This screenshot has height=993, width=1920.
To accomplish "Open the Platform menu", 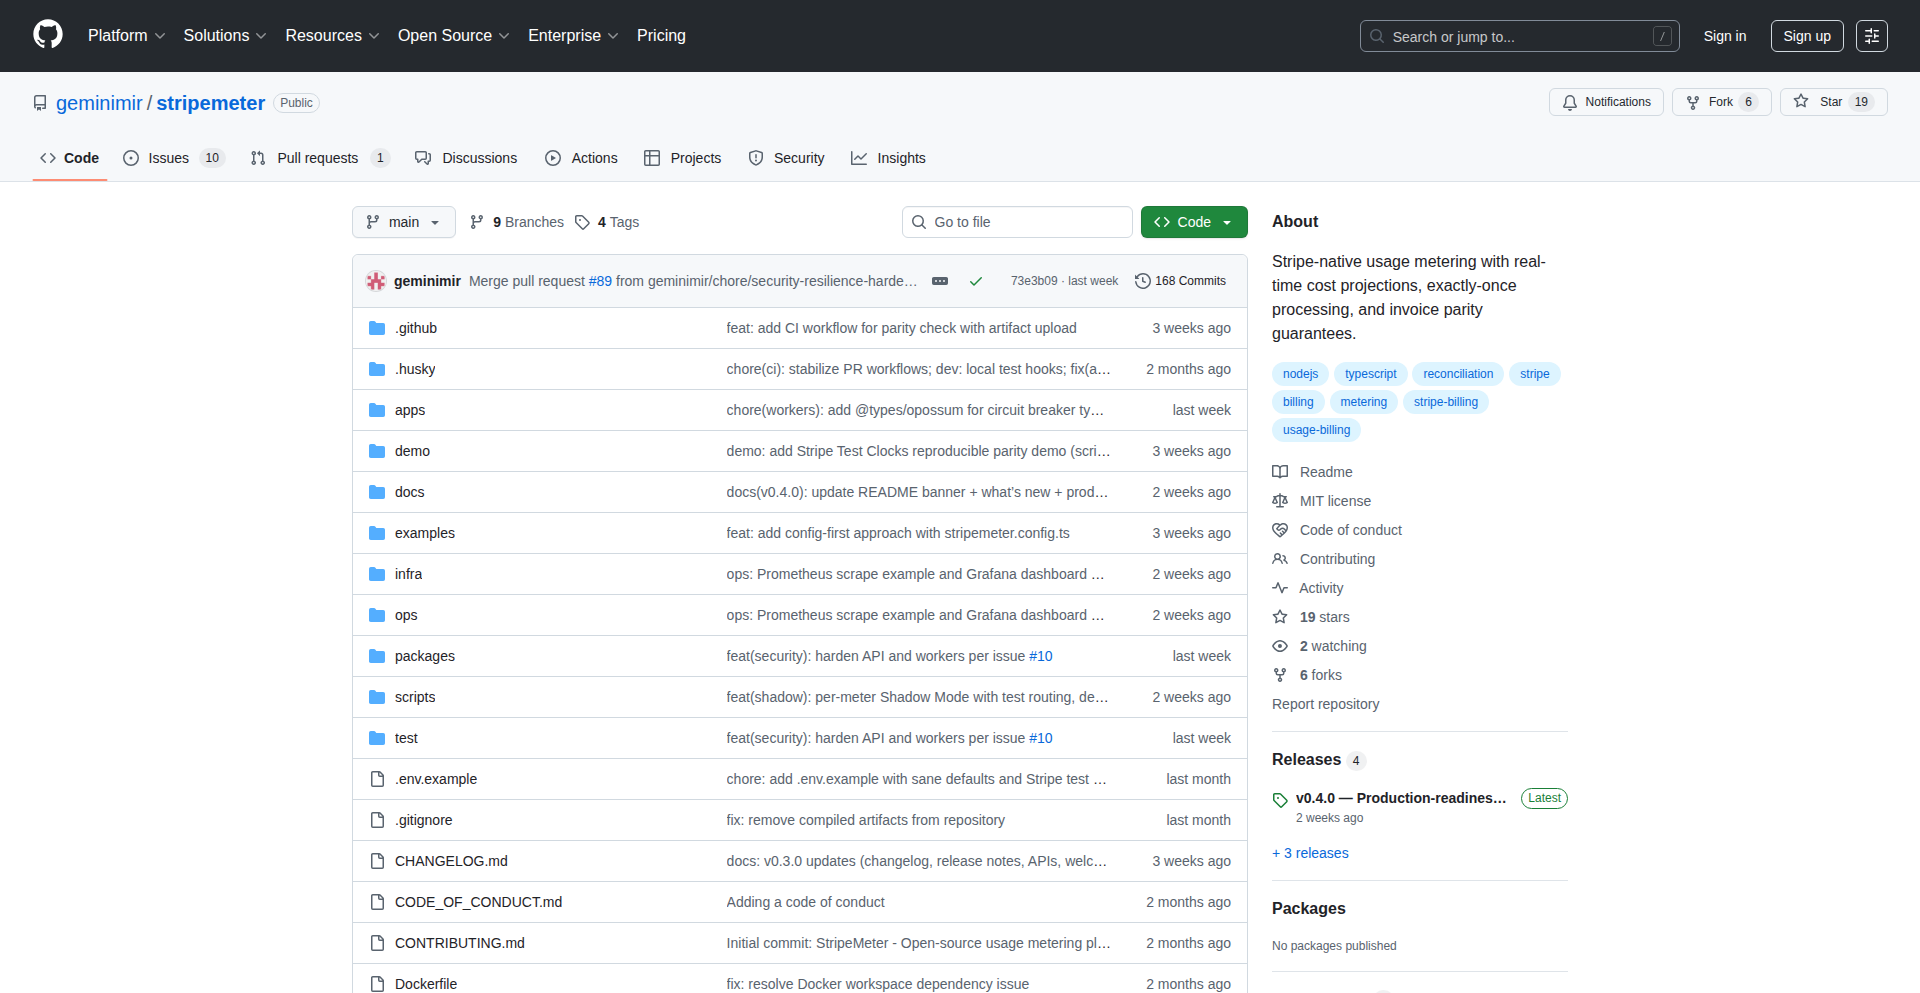I will click(126, 36).
